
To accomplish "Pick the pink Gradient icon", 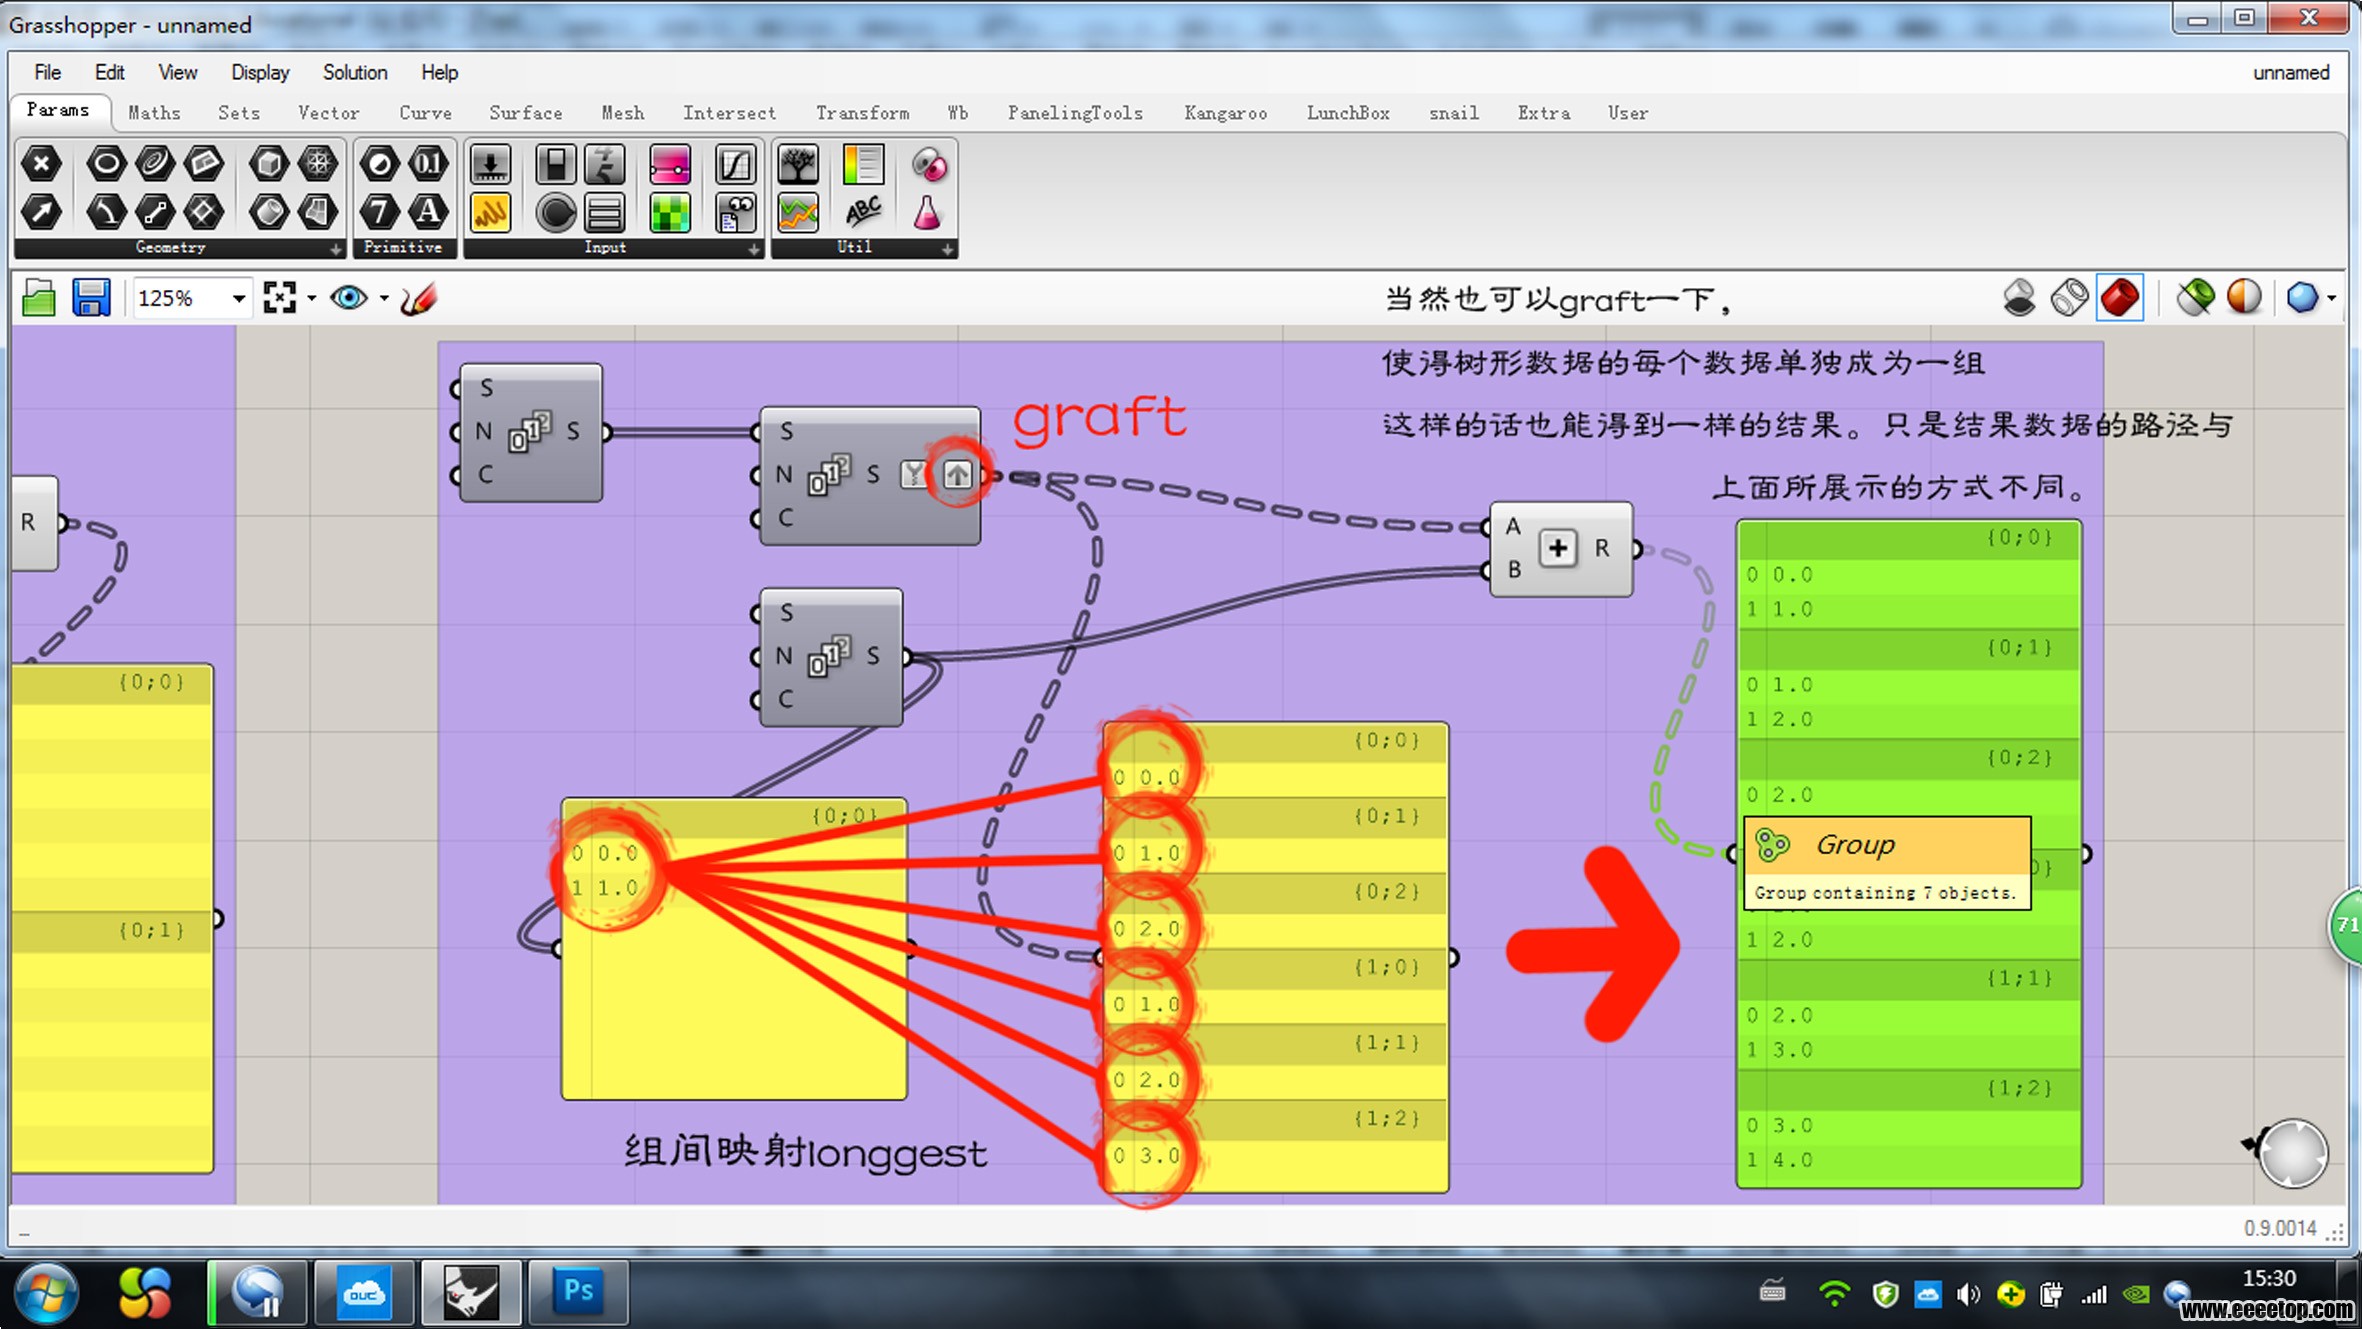I will [x=669, y=165].
